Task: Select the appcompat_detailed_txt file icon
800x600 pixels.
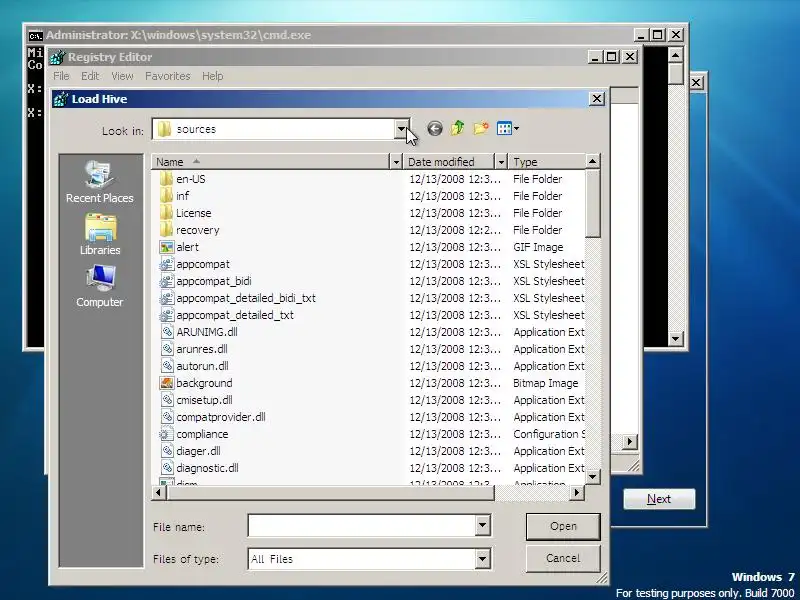Action: pyautogui.click(x=166, y=315)
